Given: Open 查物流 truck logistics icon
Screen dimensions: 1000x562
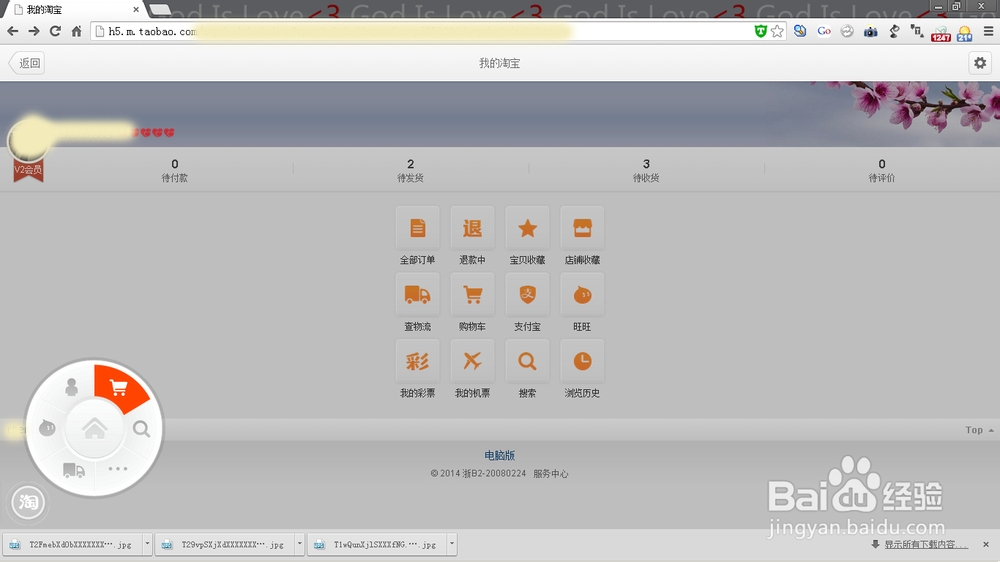Looking at the screenshot, I should coord(418,295).
